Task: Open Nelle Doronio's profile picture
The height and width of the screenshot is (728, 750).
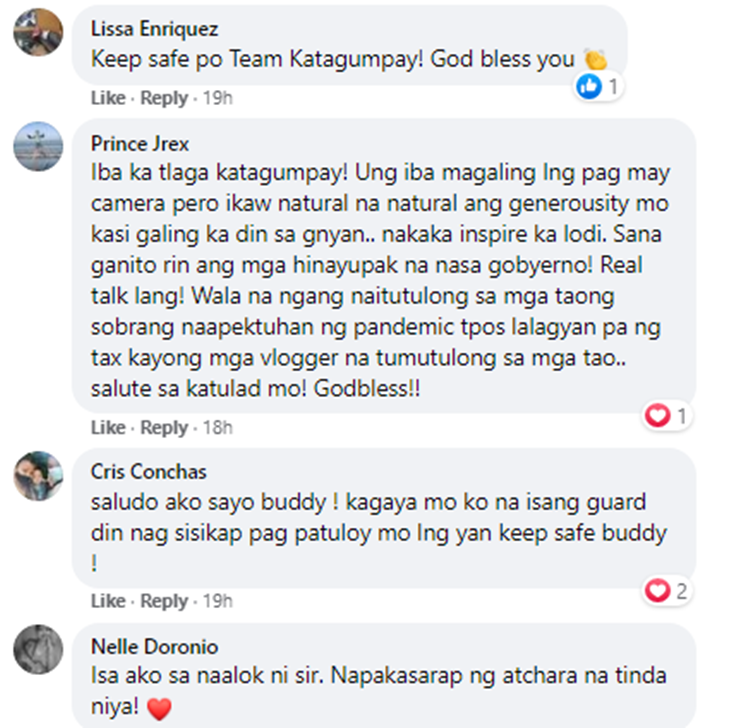Action: click(x=38, y=649)
